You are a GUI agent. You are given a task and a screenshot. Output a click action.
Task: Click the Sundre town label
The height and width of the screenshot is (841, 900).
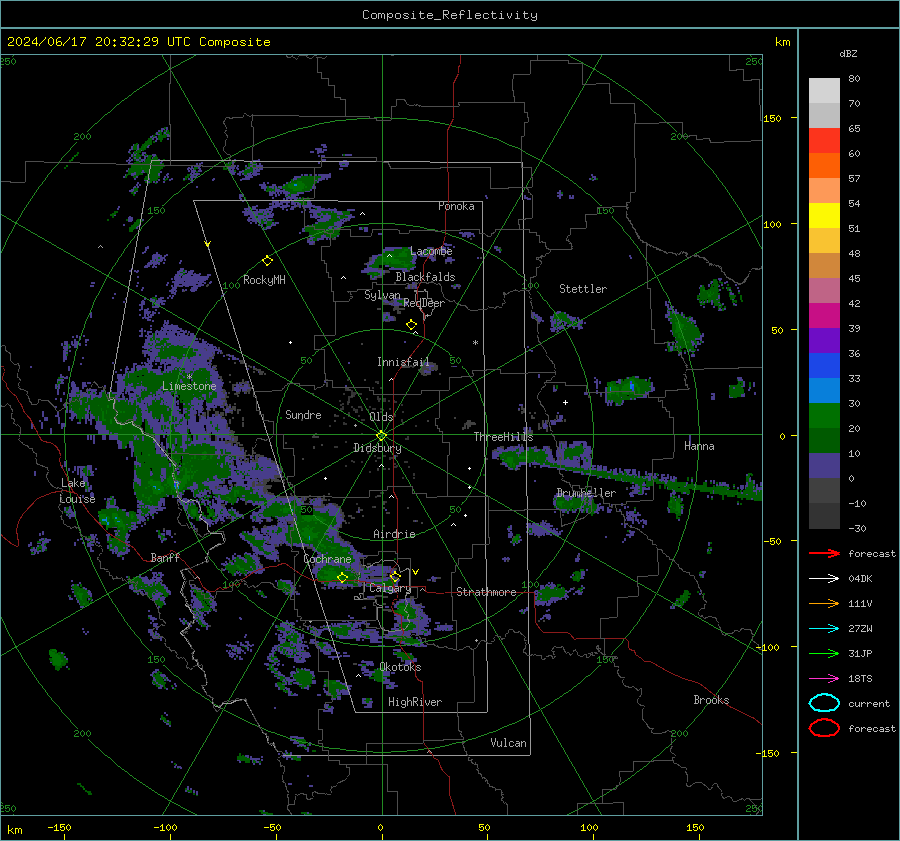click(x=303, y=414)
